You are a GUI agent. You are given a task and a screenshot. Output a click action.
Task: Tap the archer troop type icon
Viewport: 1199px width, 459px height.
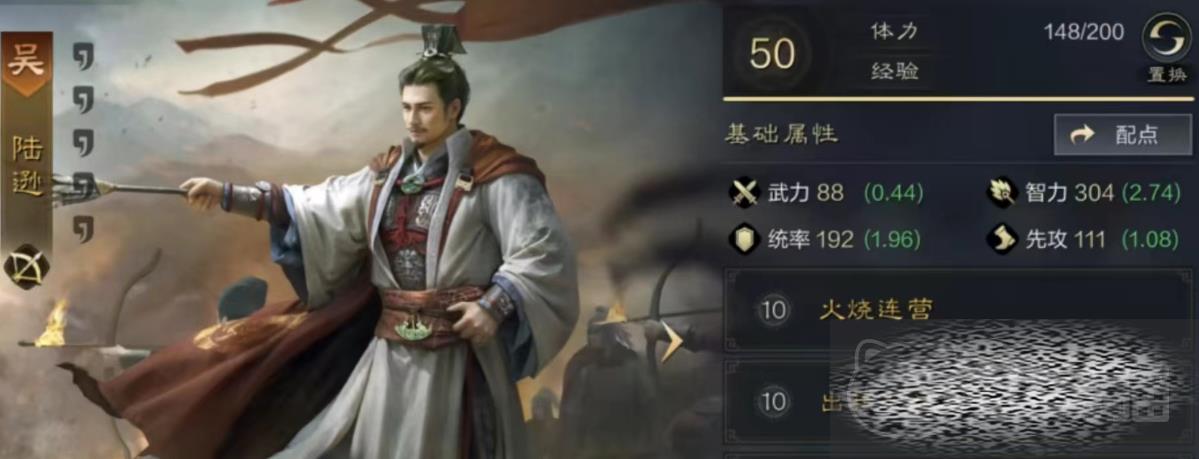[x=27, y=266]
